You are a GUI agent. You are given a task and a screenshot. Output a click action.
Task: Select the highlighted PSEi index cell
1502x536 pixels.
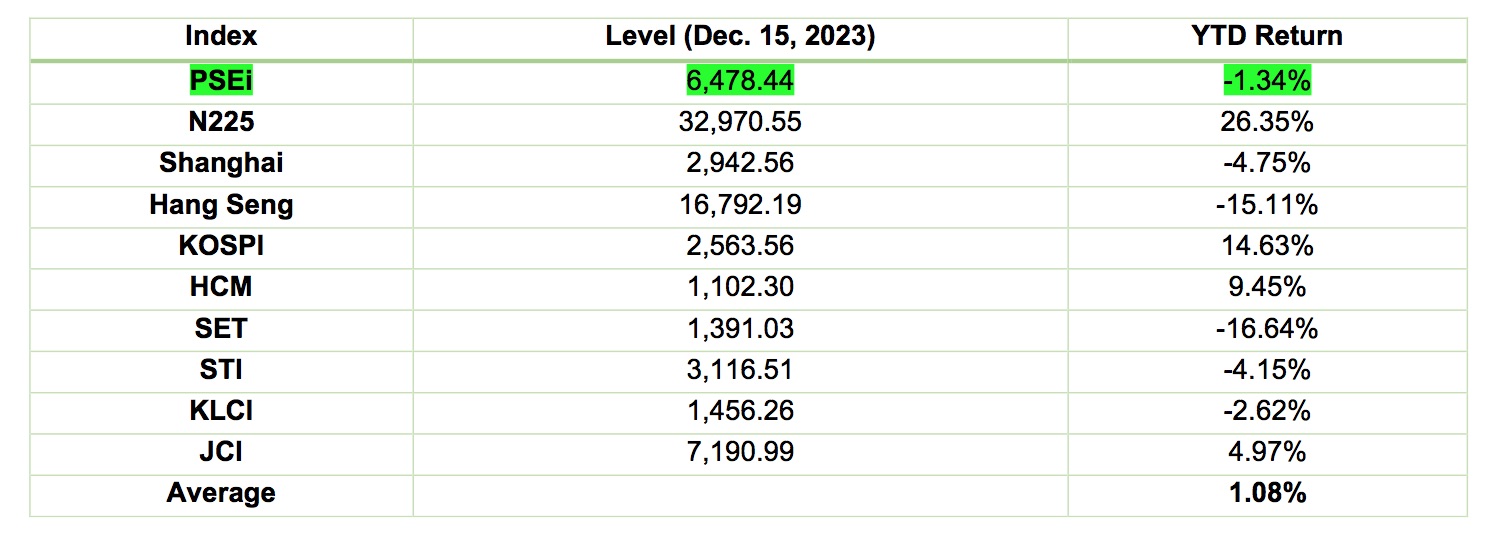pos(221,80)
